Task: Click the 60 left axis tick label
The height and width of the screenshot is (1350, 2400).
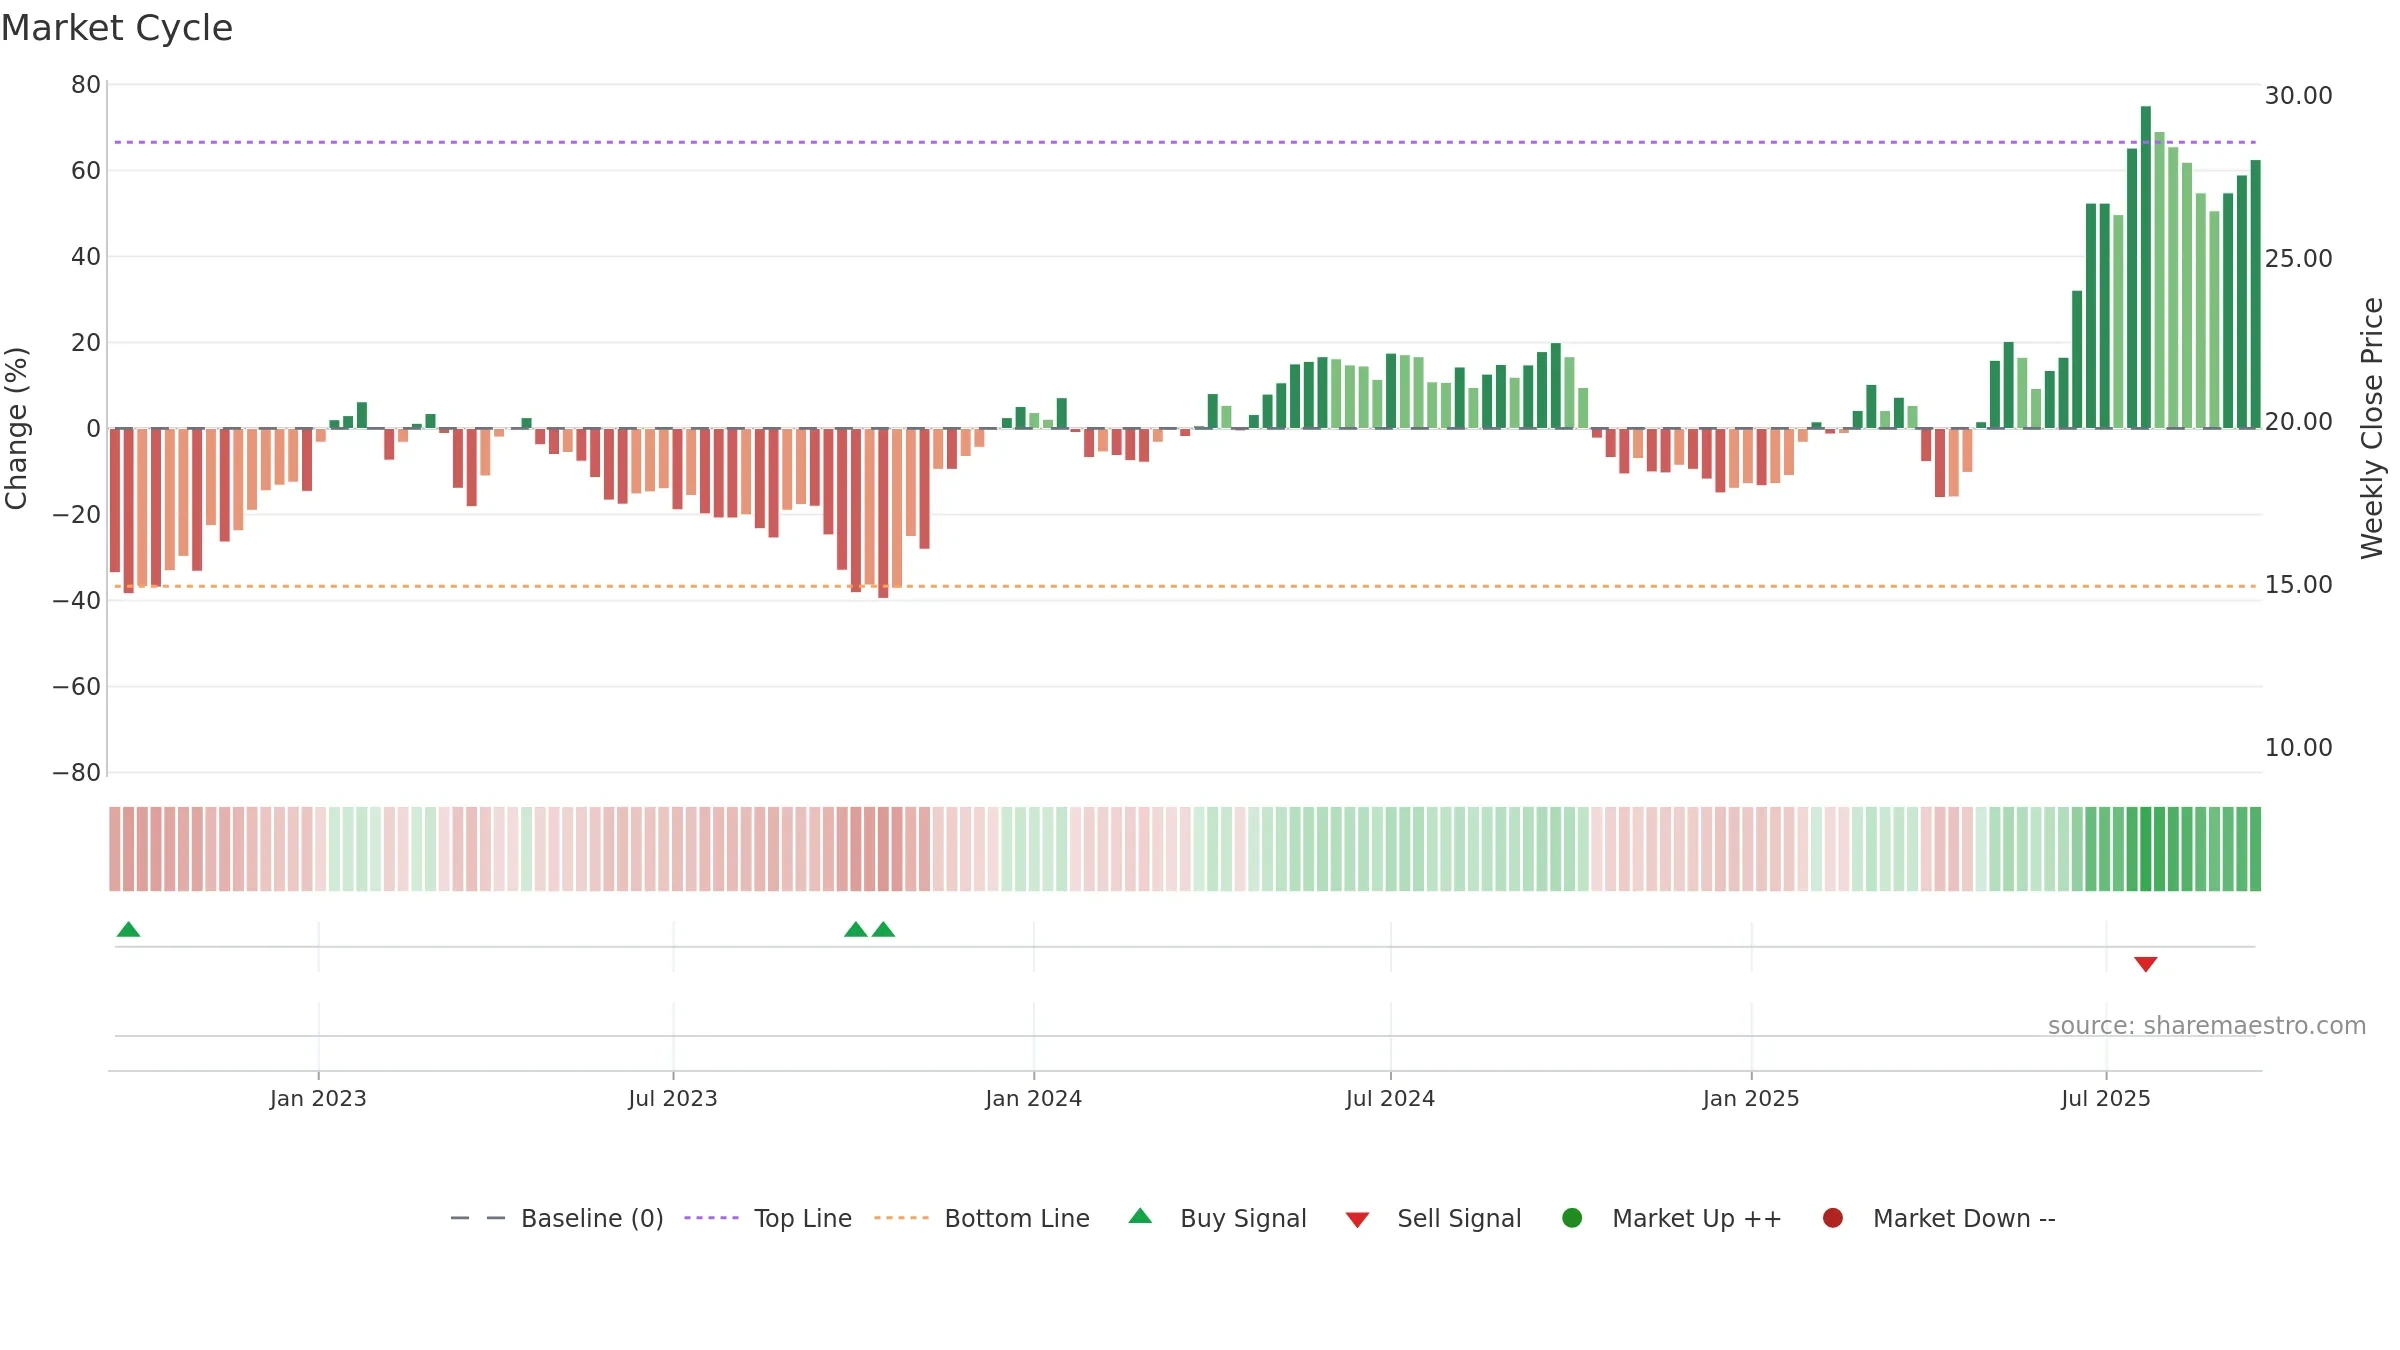Action: [86, 171]
